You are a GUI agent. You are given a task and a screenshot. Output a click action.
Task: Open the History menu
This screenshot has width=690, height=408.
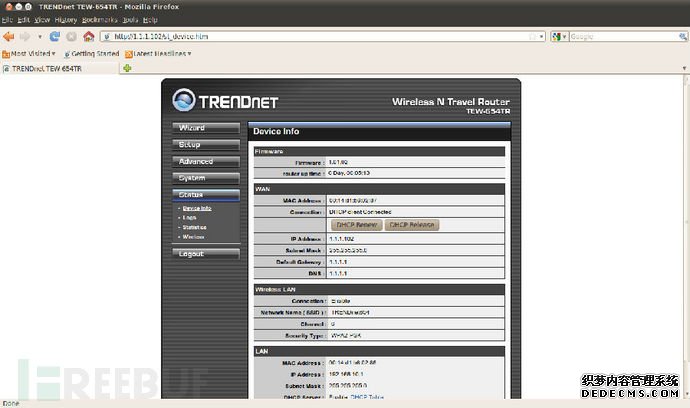(66, 20)
